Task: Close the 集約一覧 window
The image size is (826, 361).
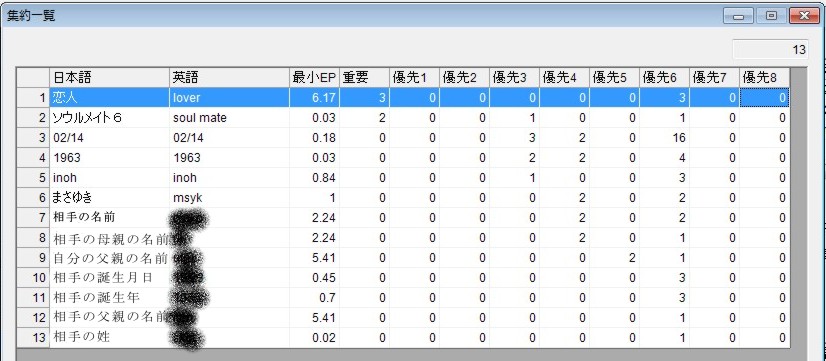Action: [805, 16]
